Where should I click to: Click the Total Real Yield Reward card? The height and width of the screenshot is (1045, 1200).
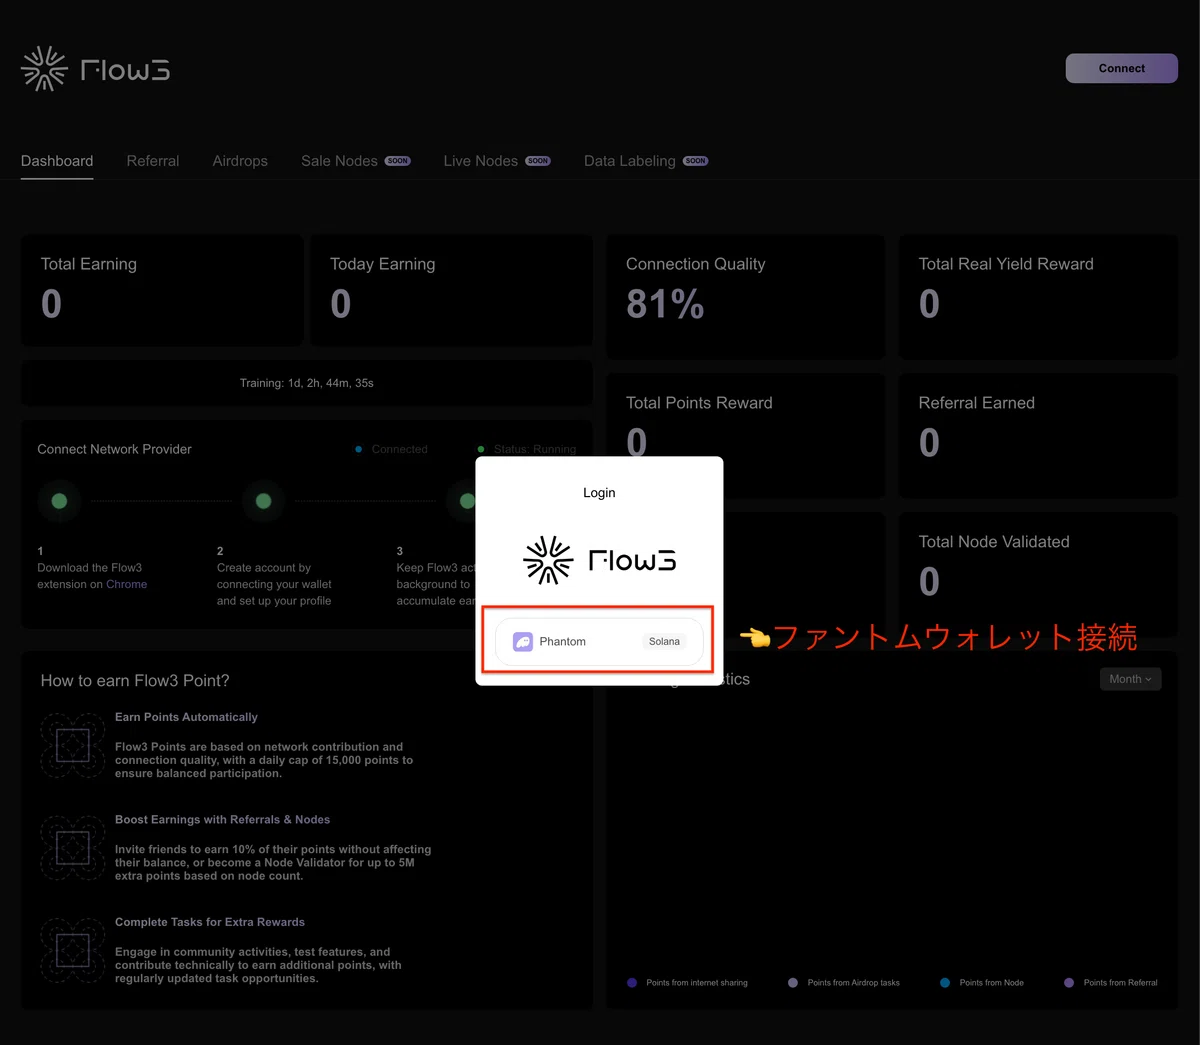(x=1038, y=297)
